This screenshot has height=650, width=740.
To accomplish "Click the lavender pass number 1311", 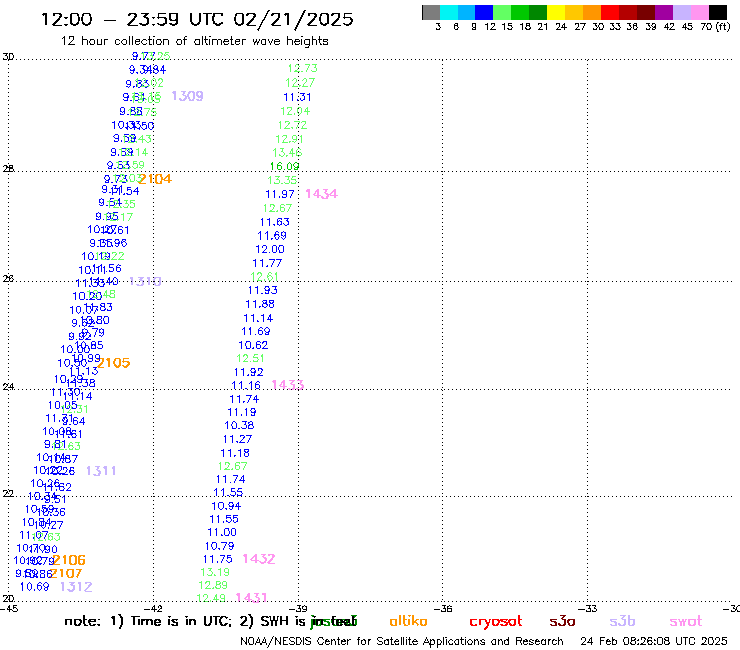I will [101, 471].
